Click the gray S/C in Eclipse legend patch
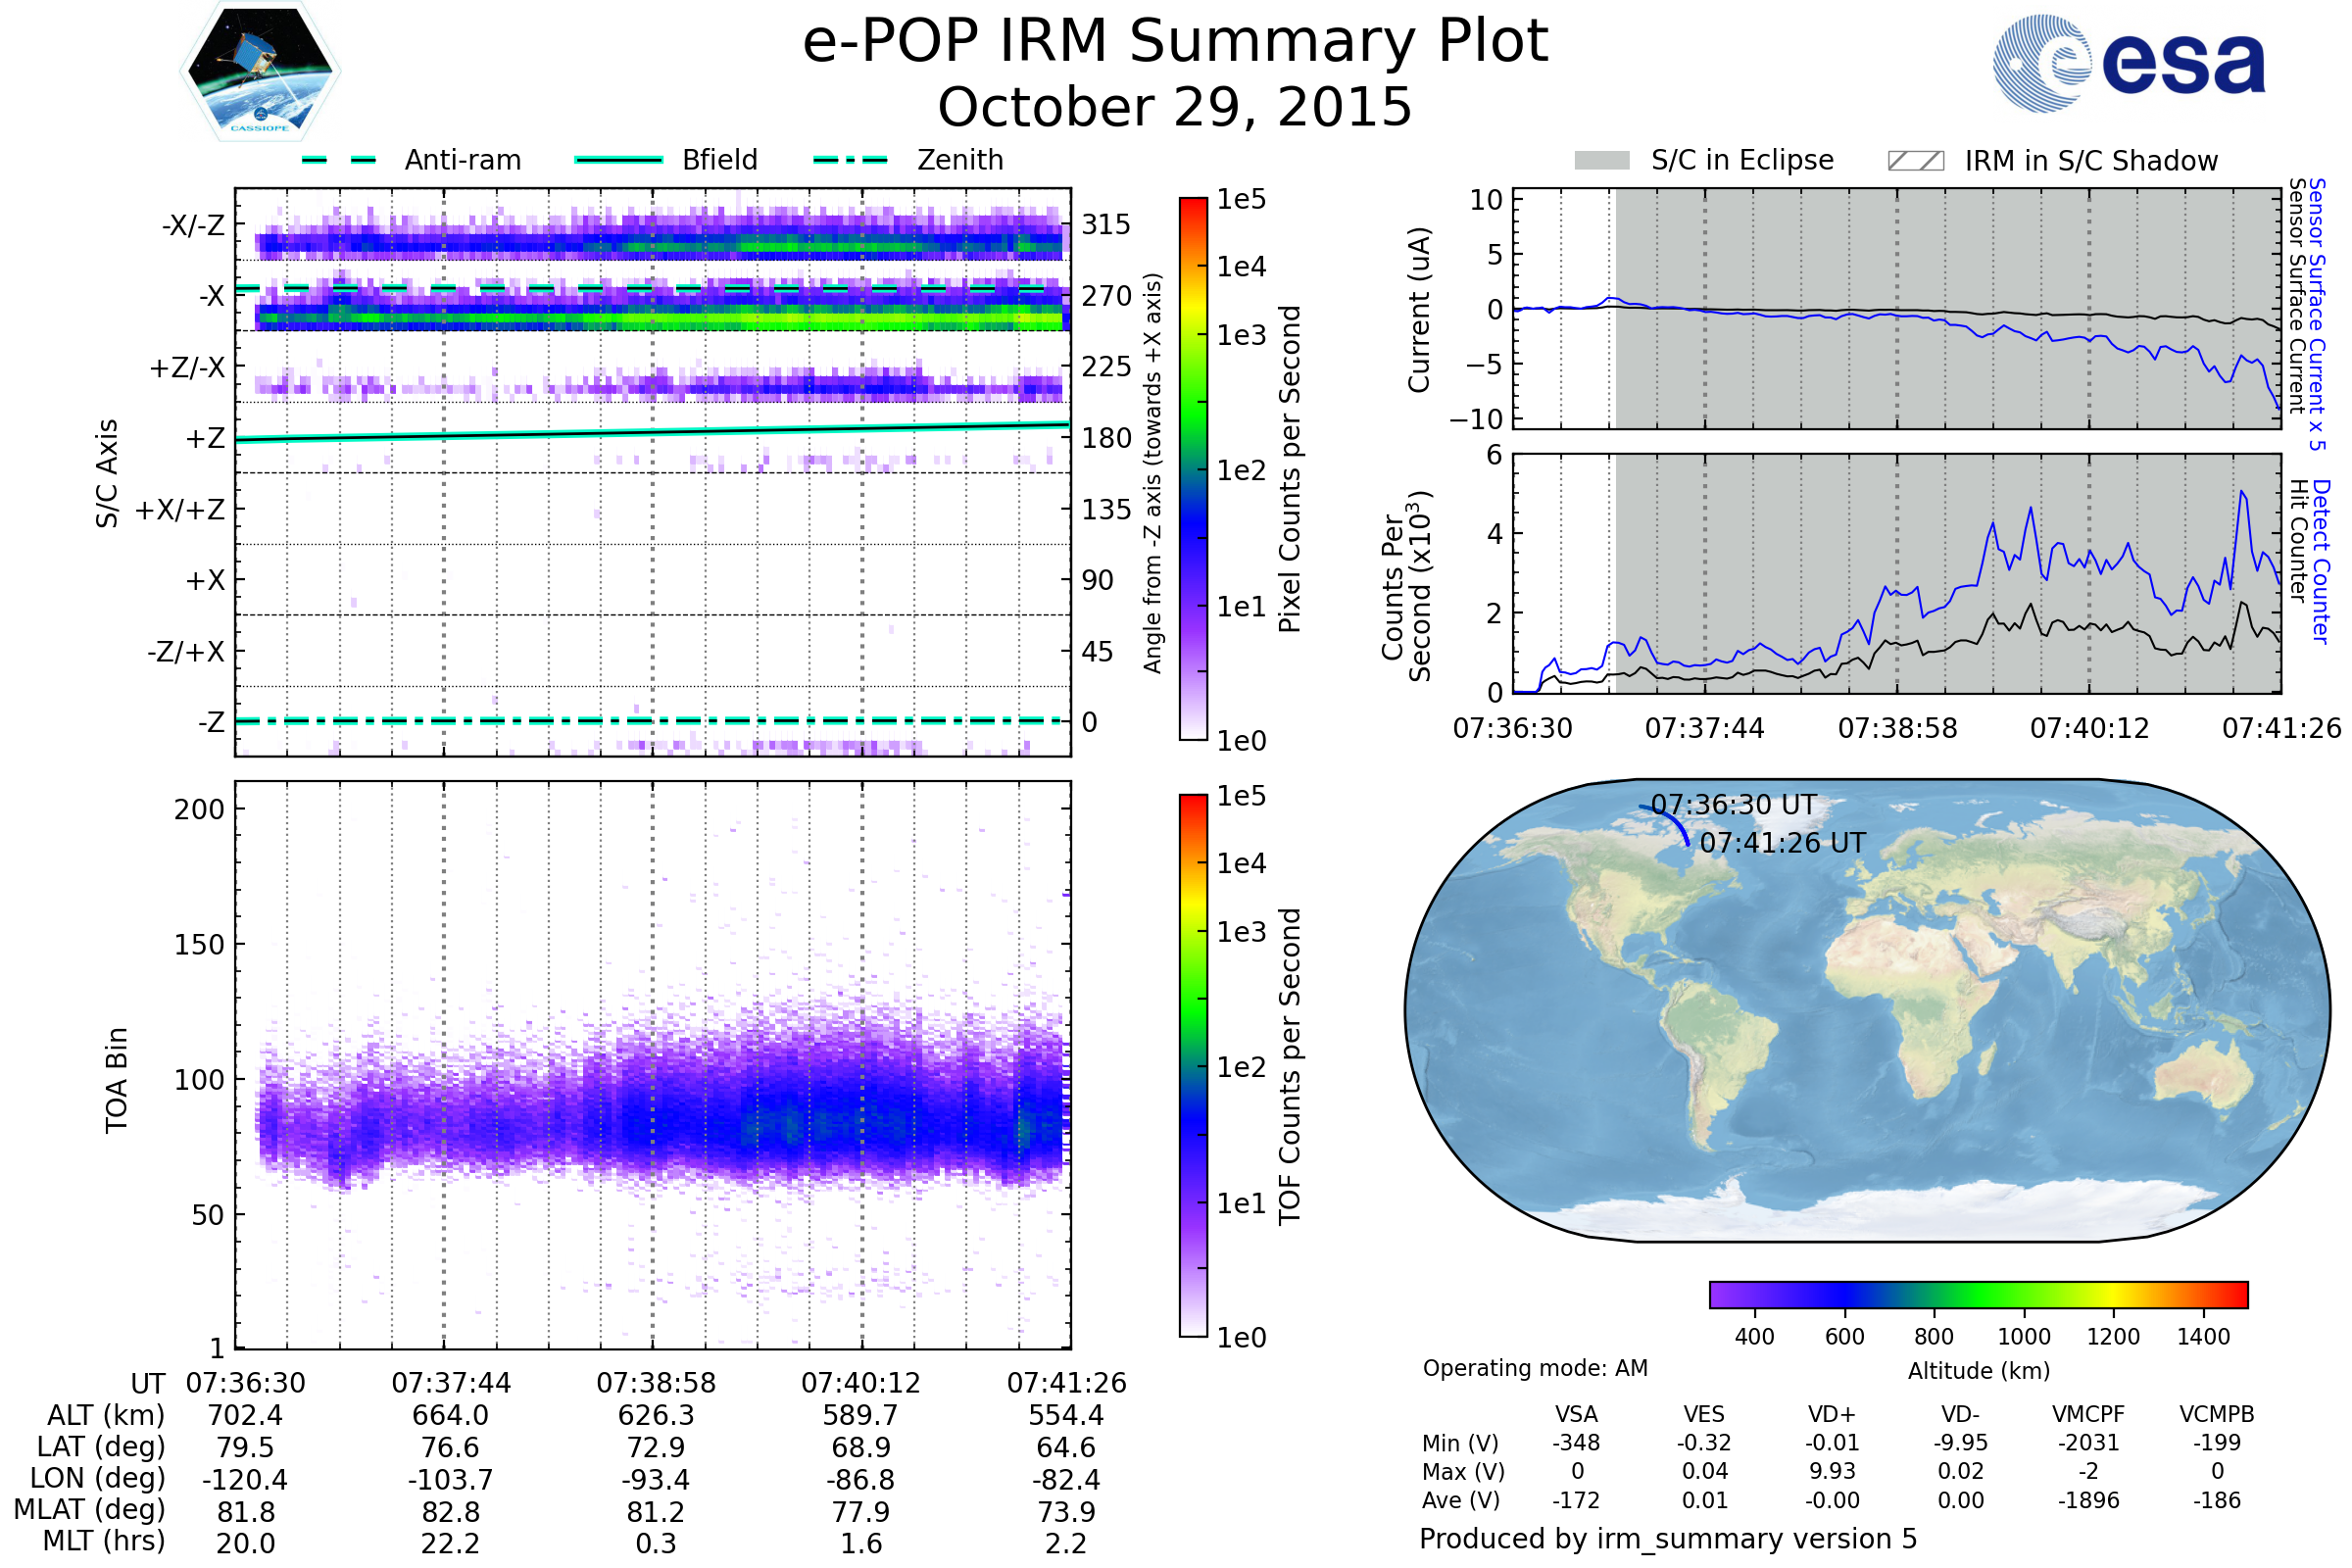 pyautogui.click(x=1601, y=161)
